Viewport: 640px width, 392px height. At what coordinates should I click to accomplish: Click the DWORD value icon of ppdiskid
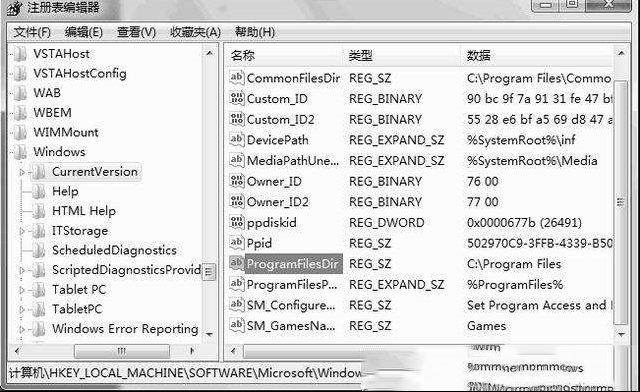[x=237, y=222]
